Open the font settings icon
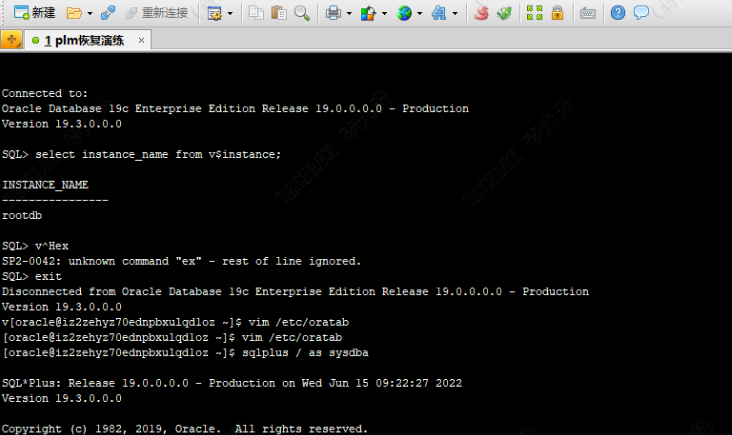732x435 pixels. (x=438, y=13)
